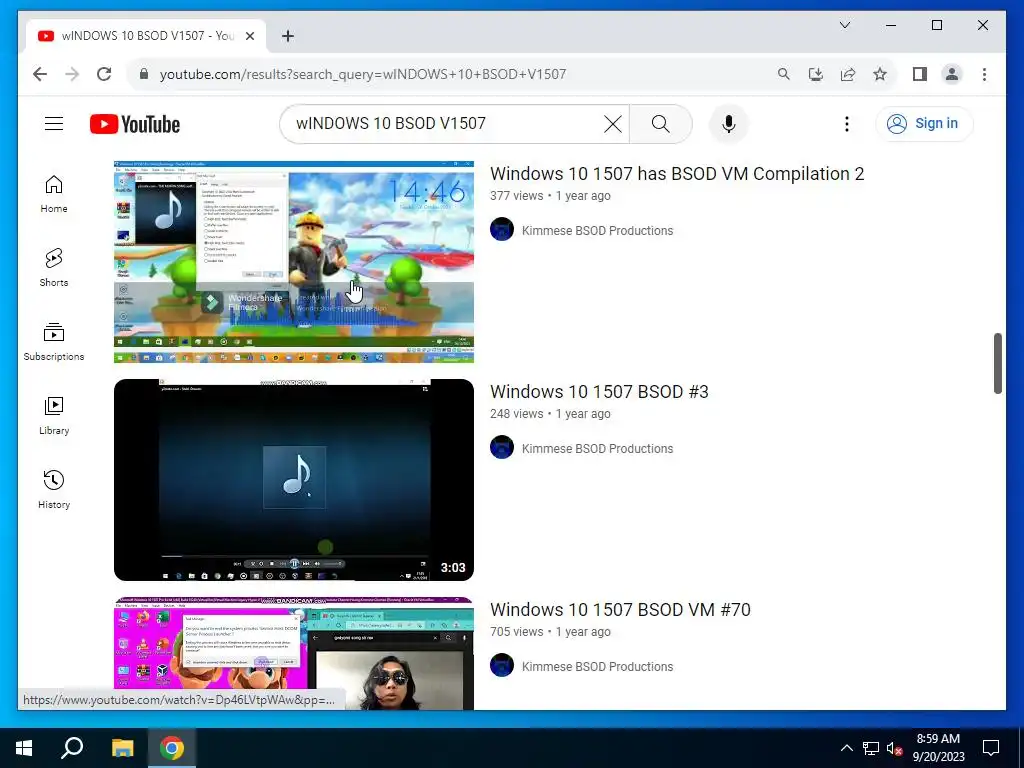Open Library in the sidebar
1024x768 pixels.
click(54, 416)
